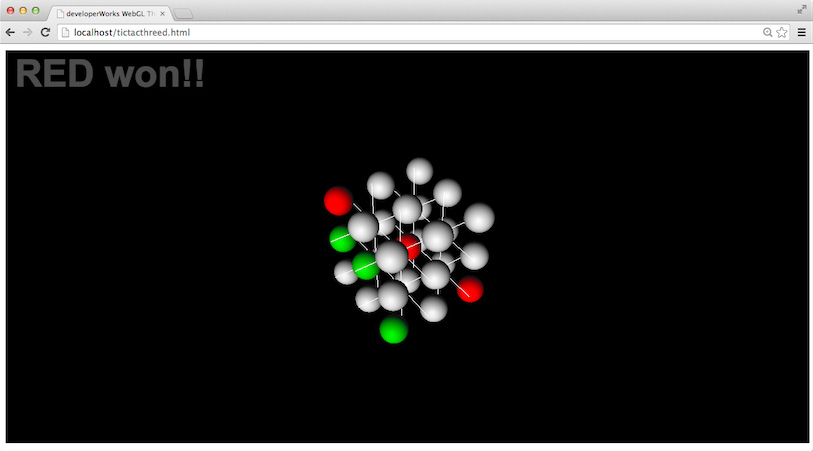Bookmark page with the star icon
The image size is (813, 451).
pyautogui.click(x=782, y=32)
